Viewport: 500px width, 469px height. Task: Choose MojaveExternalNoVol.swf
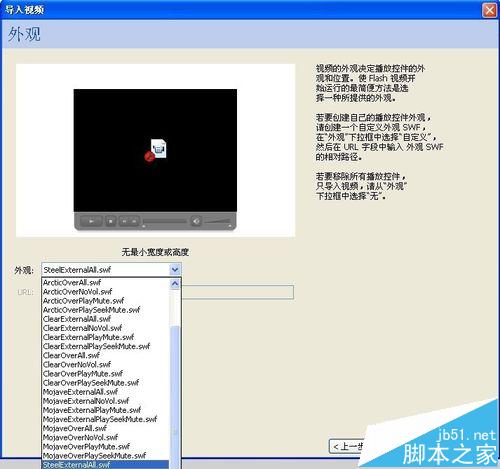point(105,401)
